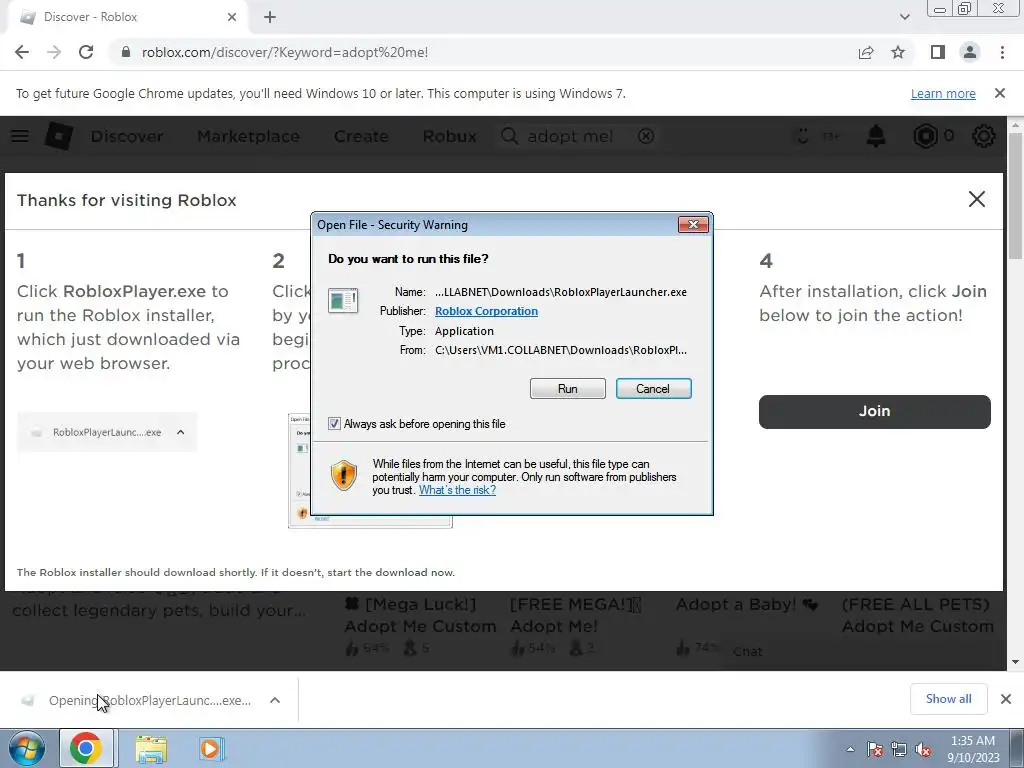The width and height of the screenshot is (1024, 768).
Task: Click the Roblox logo icon
Action: (x=59, y=136)
